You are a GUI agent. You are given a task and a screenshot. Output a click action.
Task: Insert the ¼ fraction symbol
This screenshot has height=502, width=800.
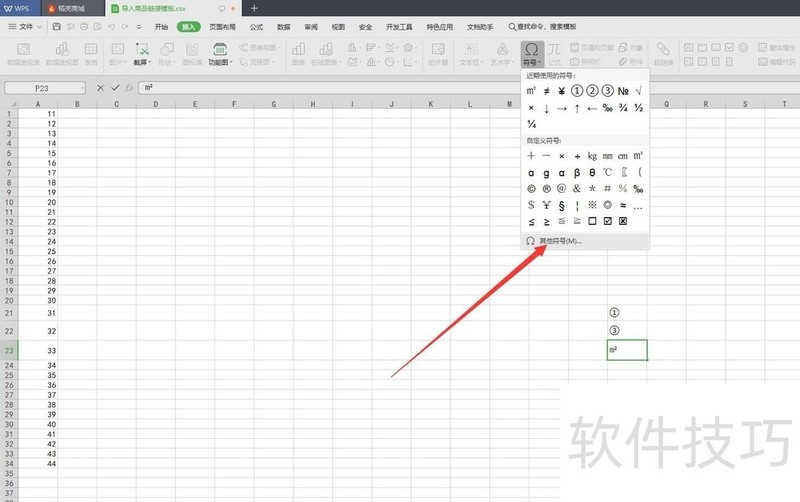click(531, 124)
